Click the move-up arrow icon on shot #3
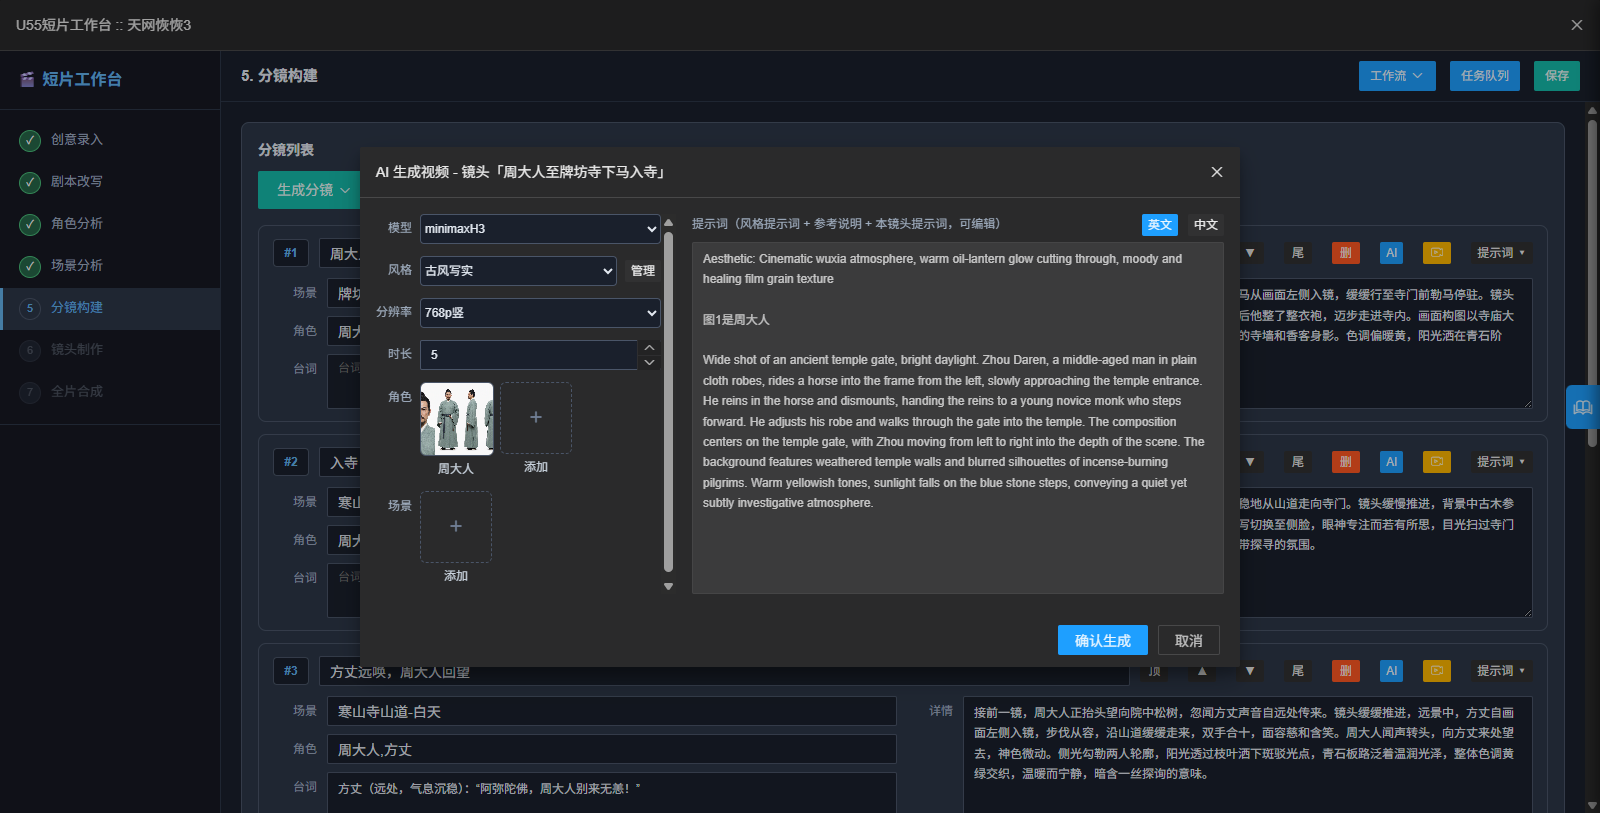This screenshot has height=813, width=1600. coord(1202,671)
